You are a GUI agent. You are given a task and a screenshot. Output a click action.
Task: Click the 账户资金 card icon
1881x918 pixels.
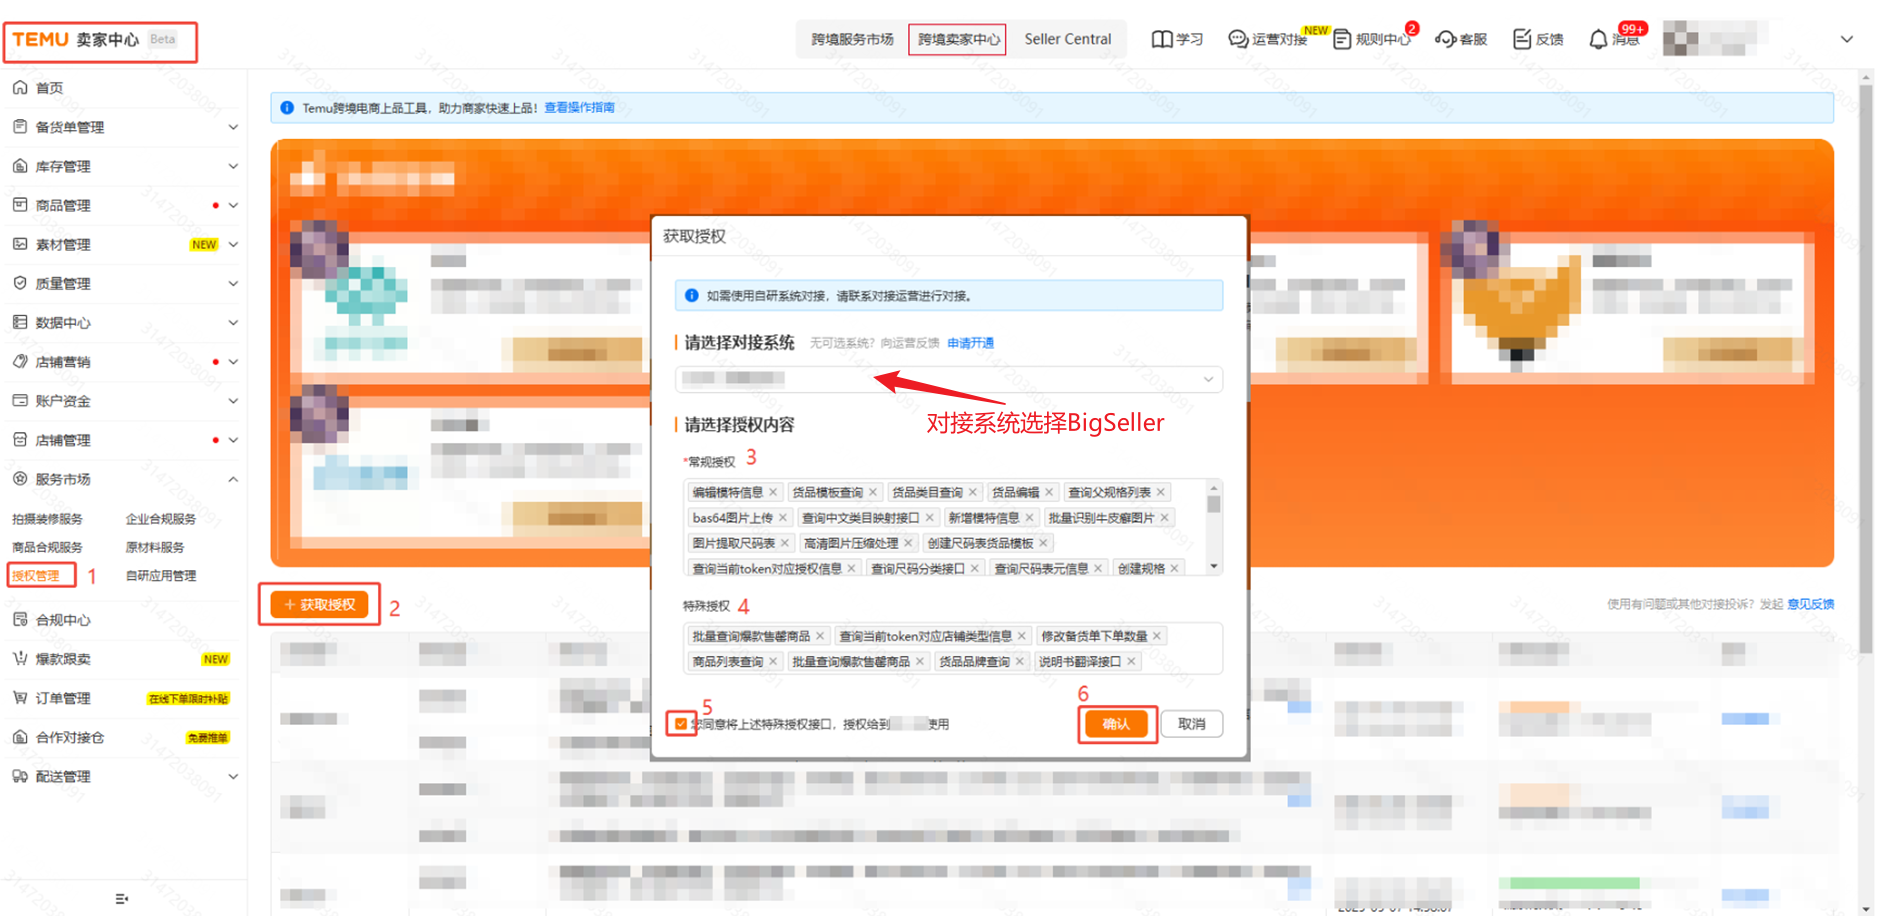click(20, 400)
